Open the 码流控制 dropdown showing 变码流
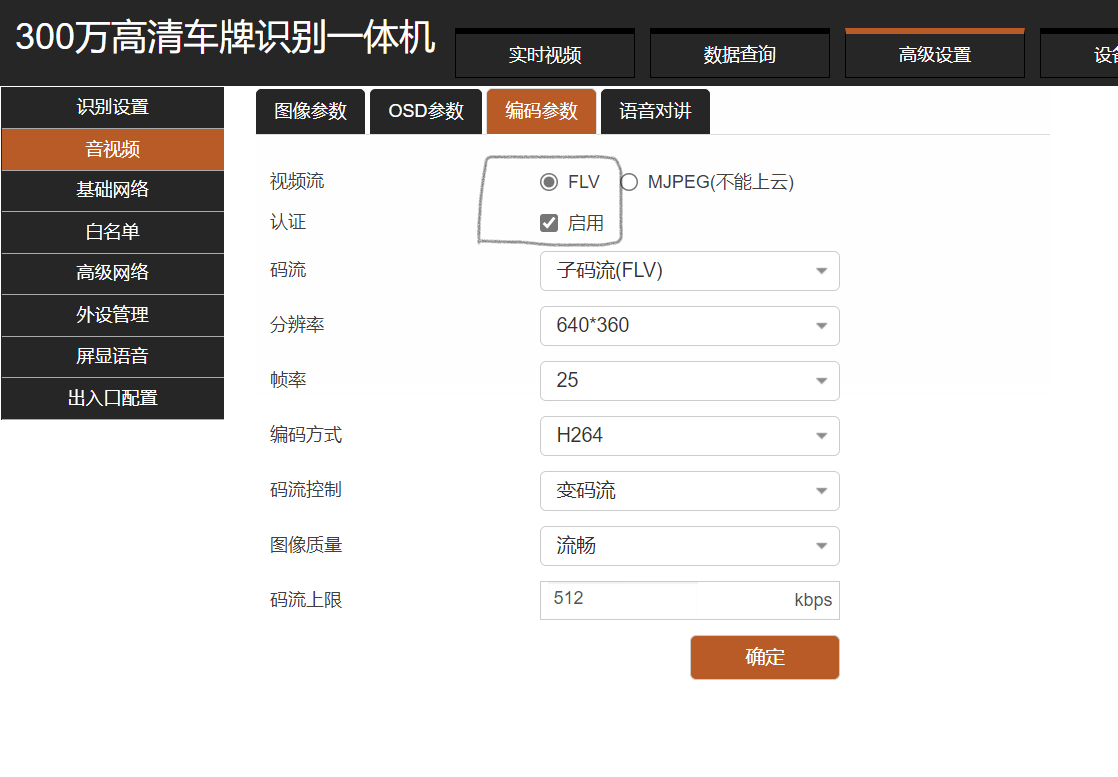 pos(689,490)
